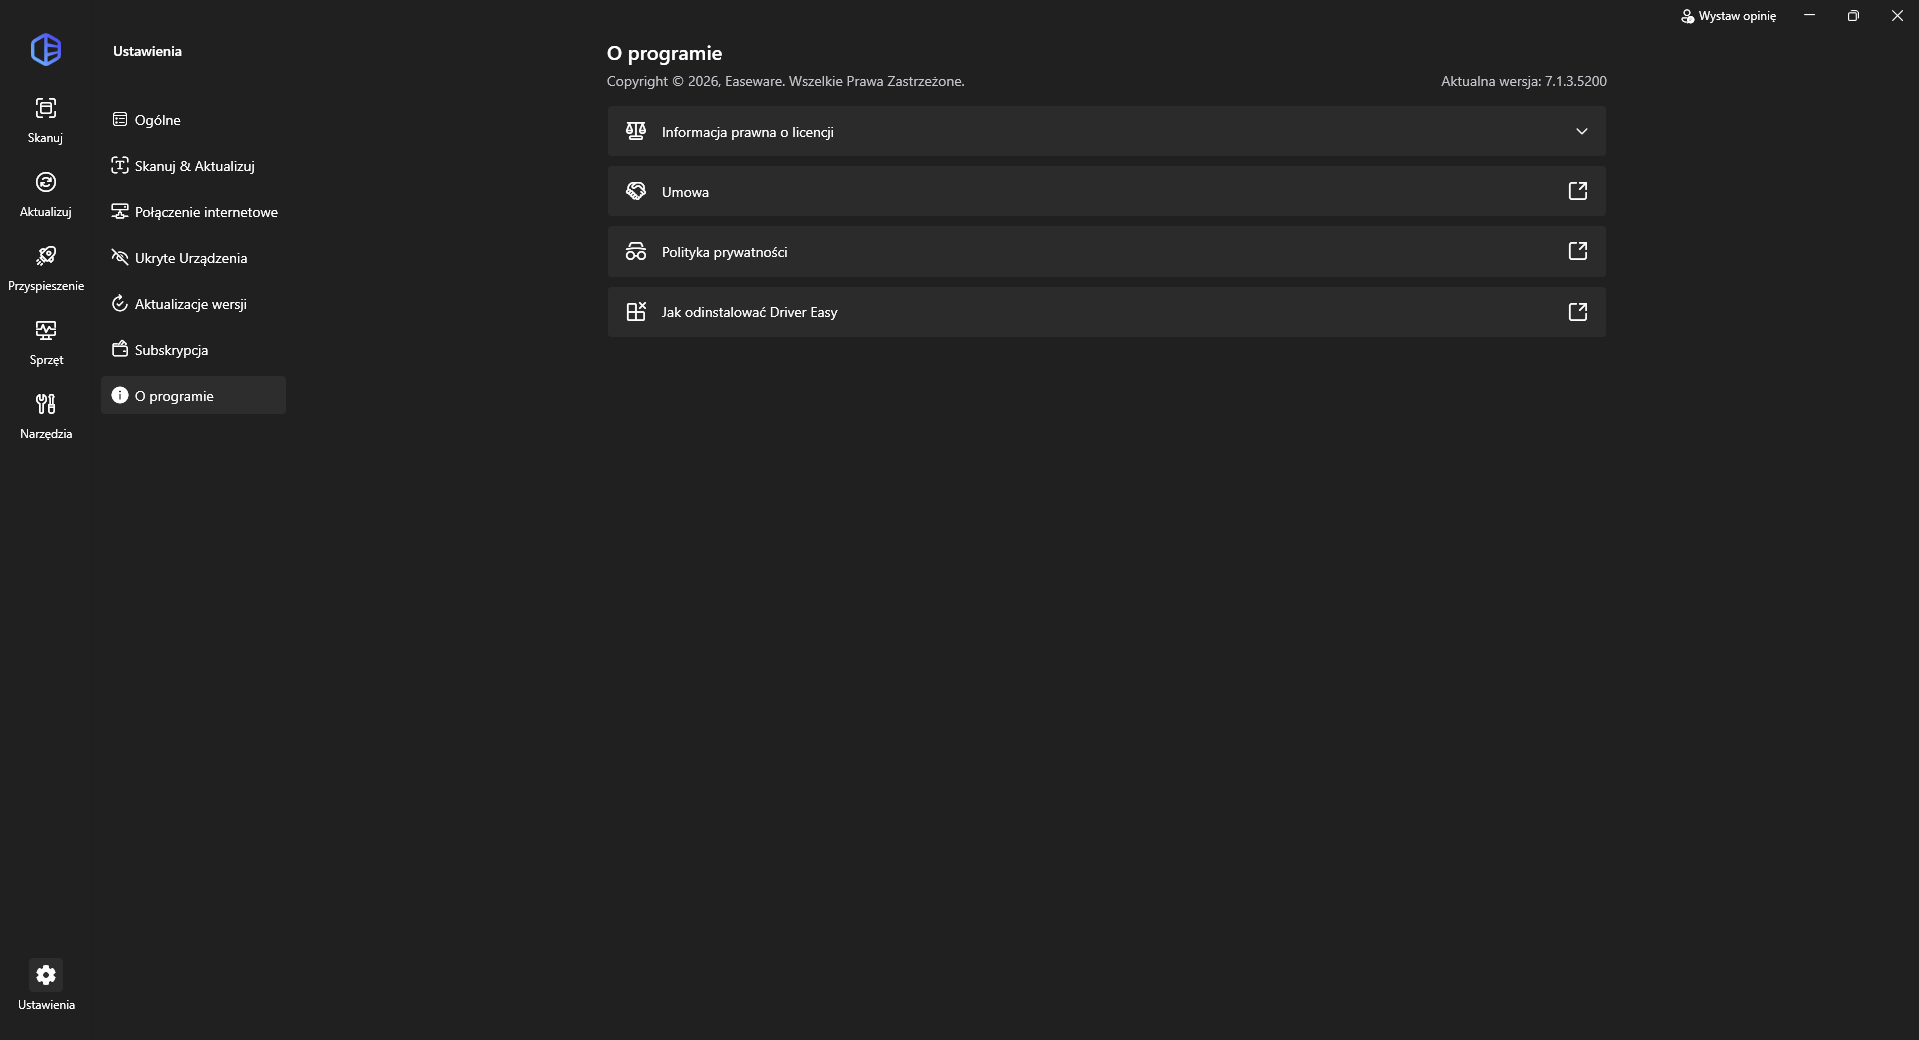Click the Ustawienia panel heading
Image resolution: width=1919 pixels, height=1040 pixels.
147,51
